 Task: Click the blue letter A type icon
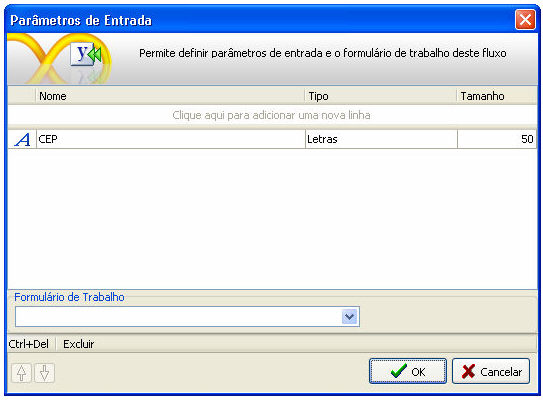(x=22, y=140)
